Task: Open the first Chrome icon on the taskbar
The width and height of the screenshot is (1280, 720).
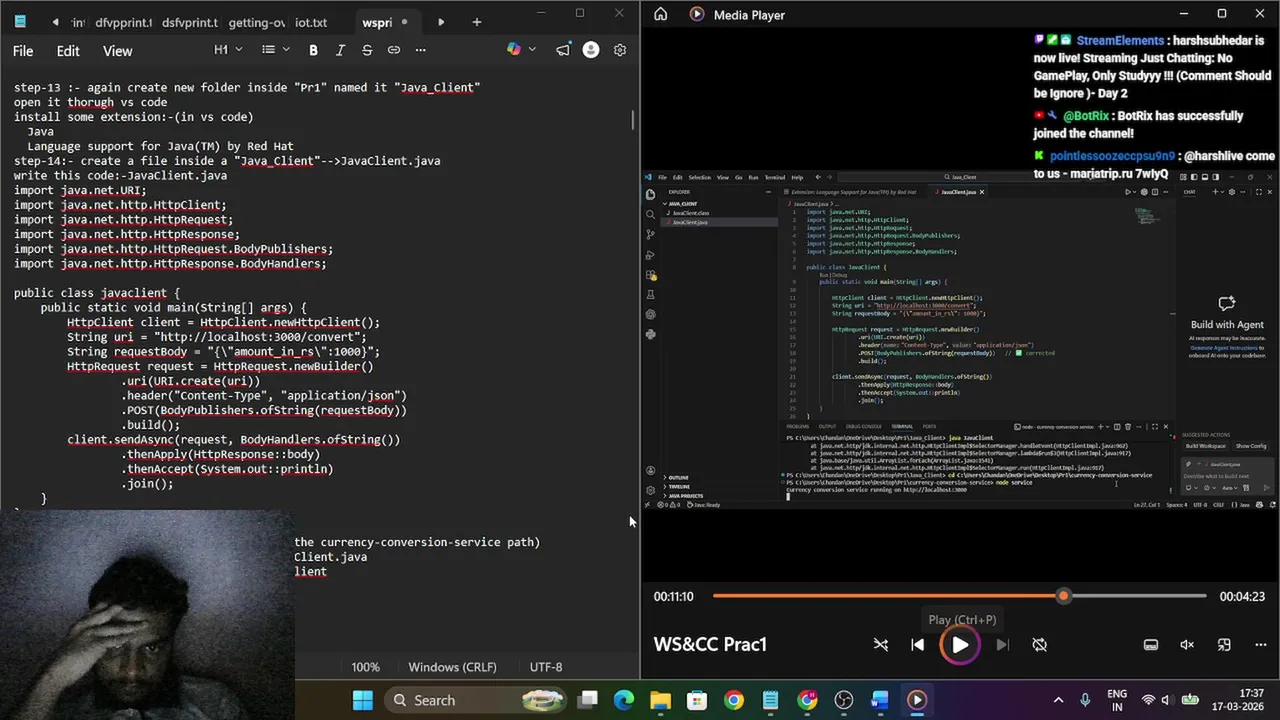Action: pyautogui.click(x=734, y=700)
